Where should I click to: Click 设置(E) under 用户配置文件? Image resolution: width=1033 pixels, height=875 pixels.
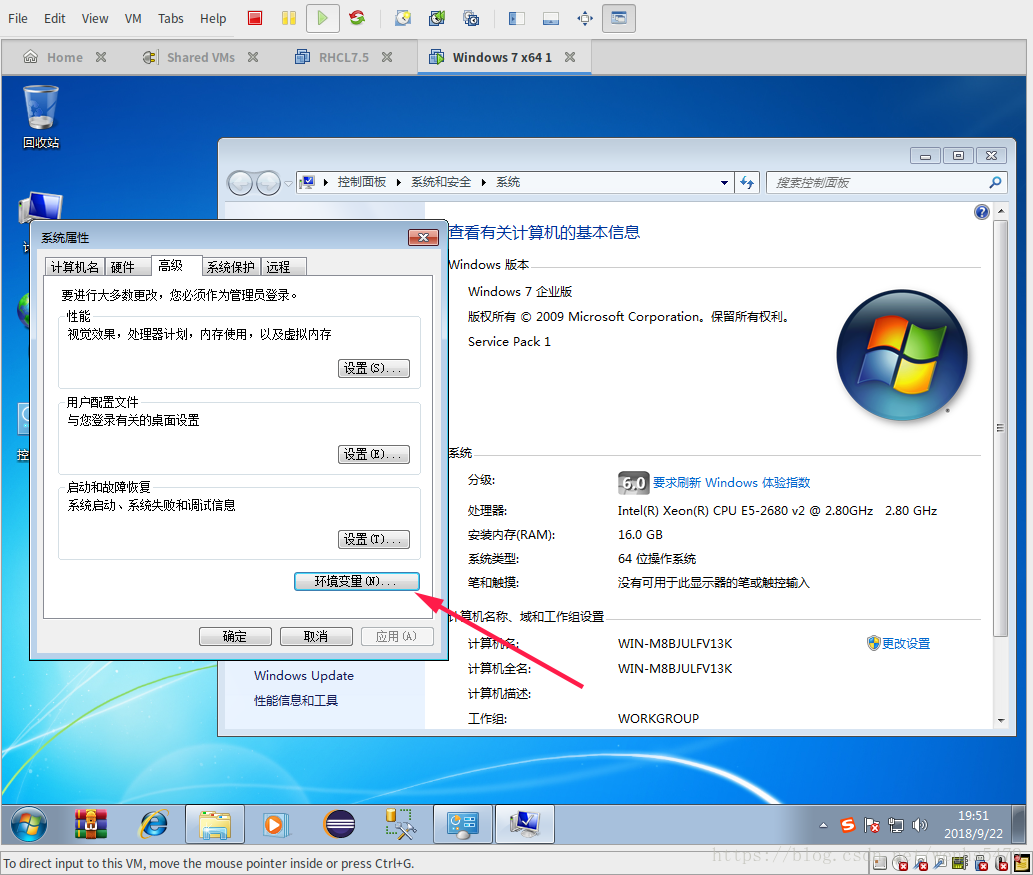coord(374,455)
